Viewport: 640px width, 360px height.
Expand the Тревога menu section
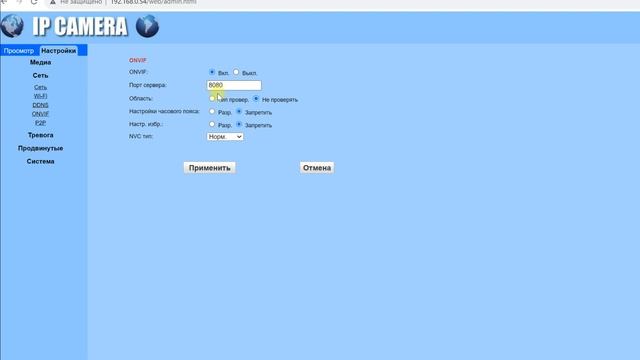(x=40, y=135)
